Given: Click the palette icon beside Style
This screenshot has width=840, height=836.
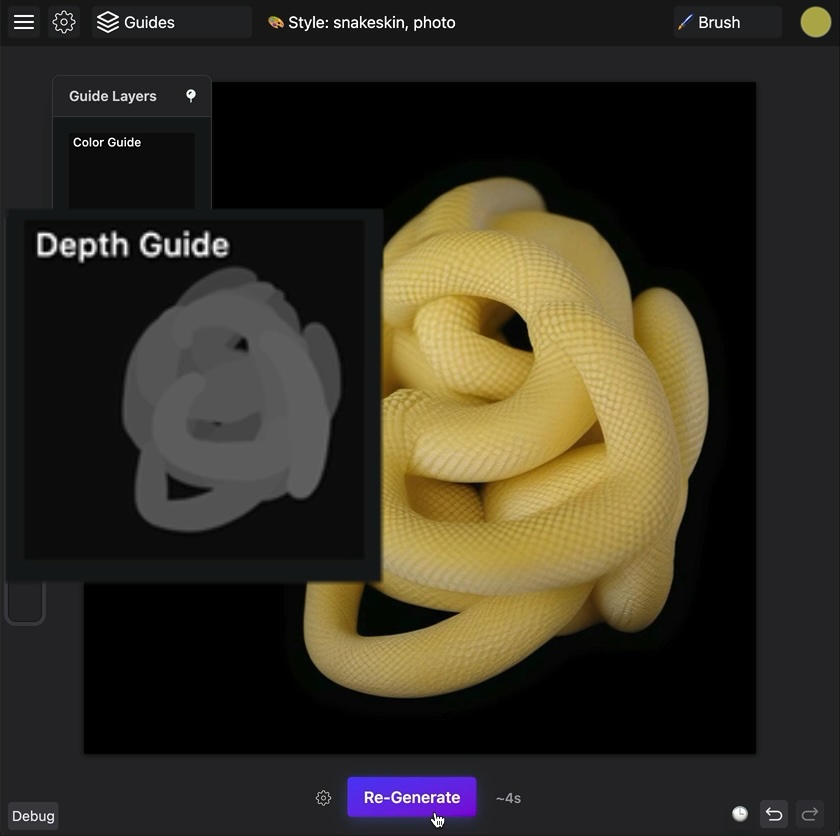Looking at the screenshot, I should [275, 22].
